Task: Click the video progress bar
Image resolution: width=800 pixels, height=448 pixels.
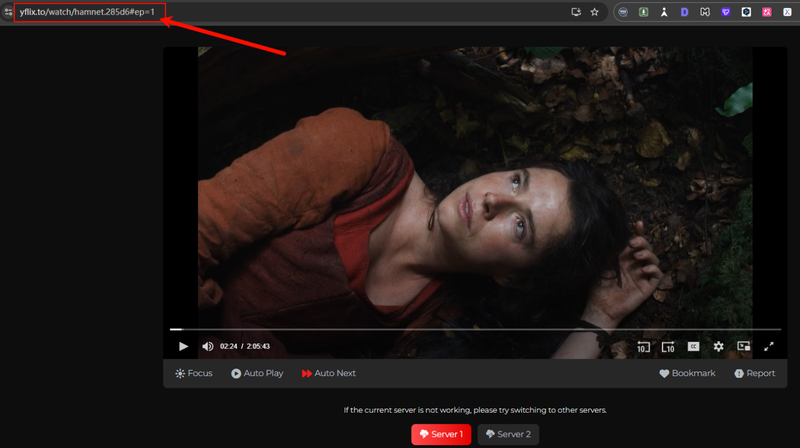Action: [475, 330]
